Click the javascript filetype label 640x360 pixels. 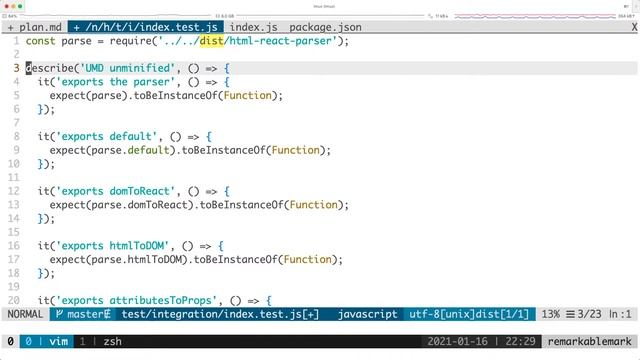pos(367,314)
